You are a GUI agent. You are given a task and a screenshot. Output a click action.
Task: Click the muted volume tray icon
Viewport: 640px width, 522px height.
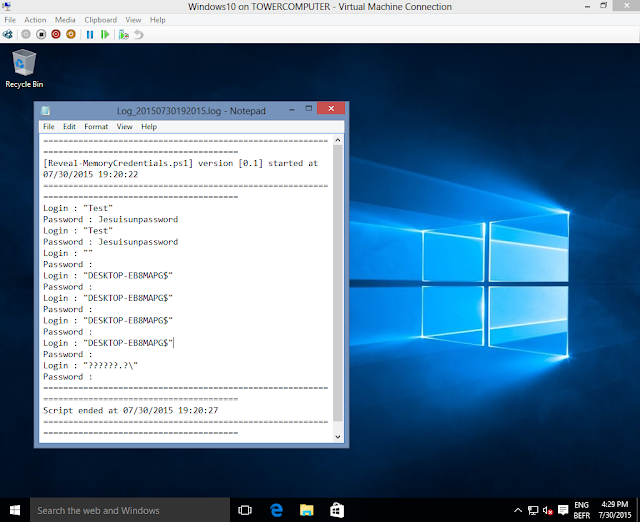click(x=548, y=510)
